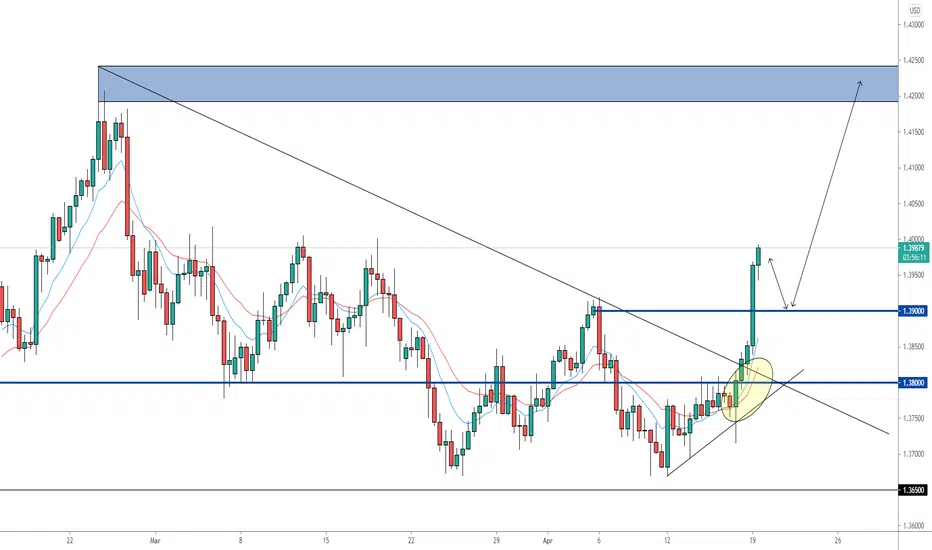Click the candle countdown timer 03:56:11
The width and height of the screenshot is (932, 550).
[914, 257]
